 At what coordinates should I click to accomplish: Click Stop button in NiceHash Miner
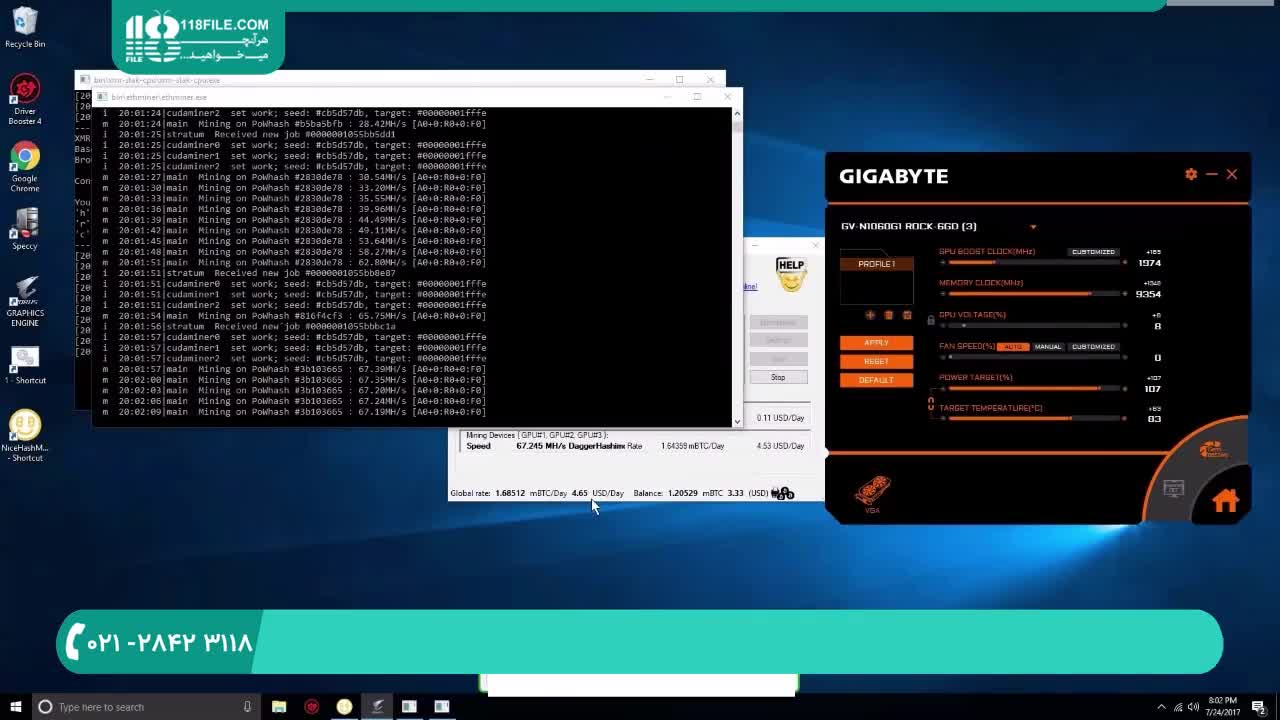778,377
